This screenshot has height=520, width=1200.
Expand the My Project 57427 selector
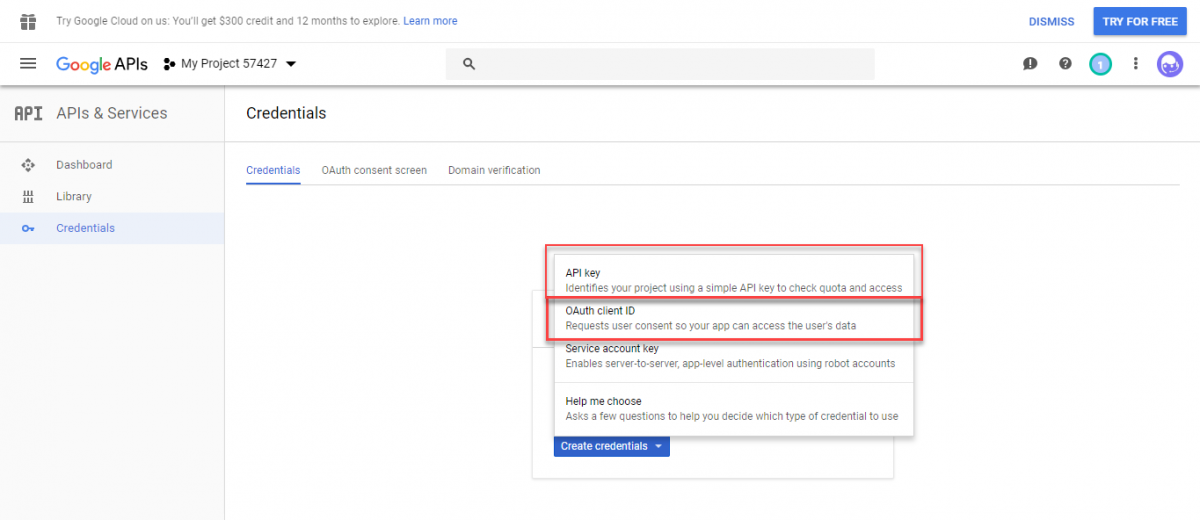coord(231,64)
